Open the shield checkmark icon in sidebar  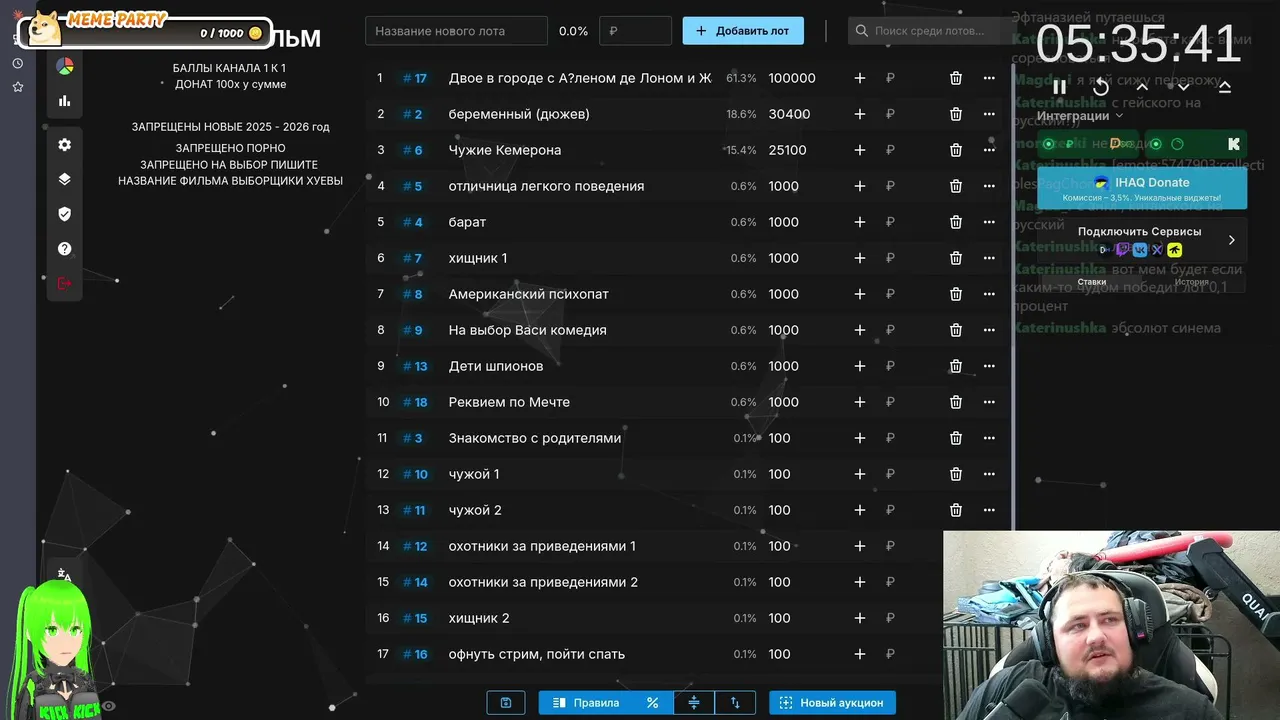tap(65, 214)
